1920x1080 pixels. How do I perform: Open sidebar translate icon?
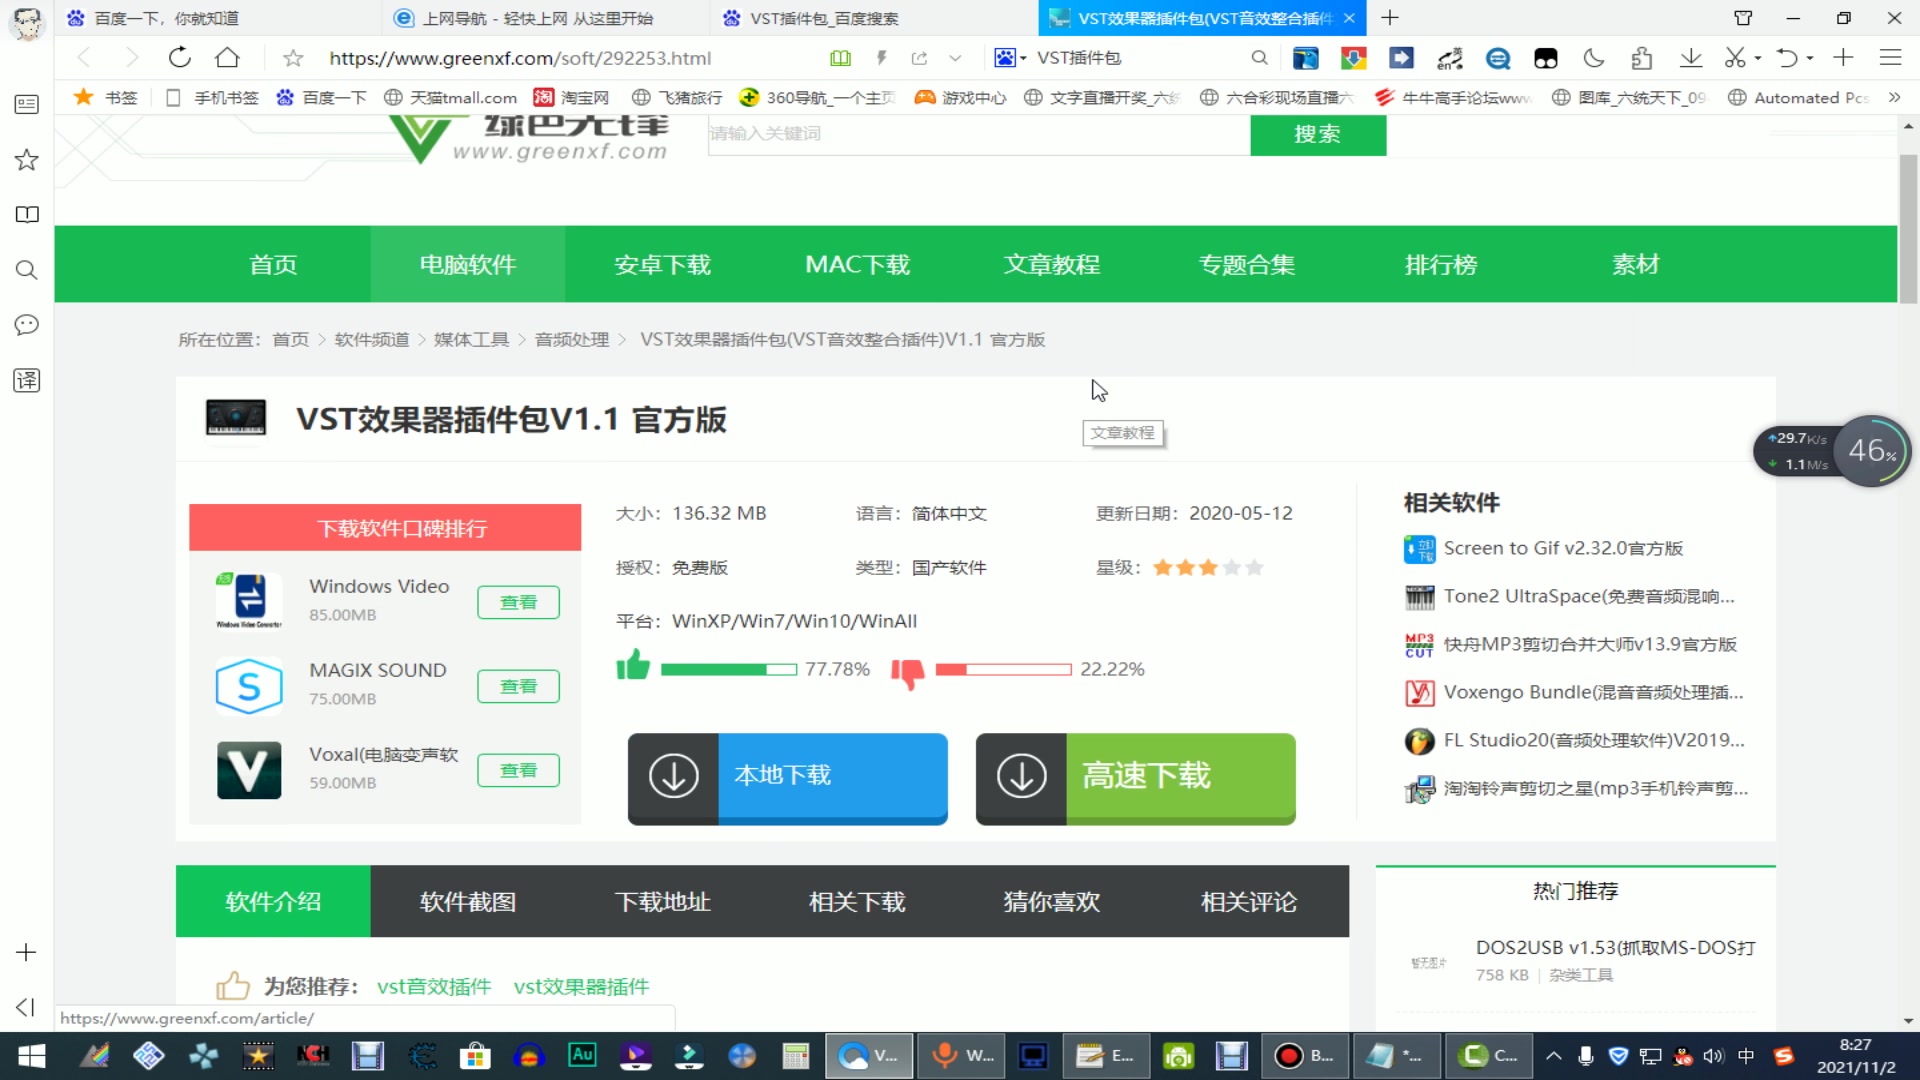tap(27, 380)
